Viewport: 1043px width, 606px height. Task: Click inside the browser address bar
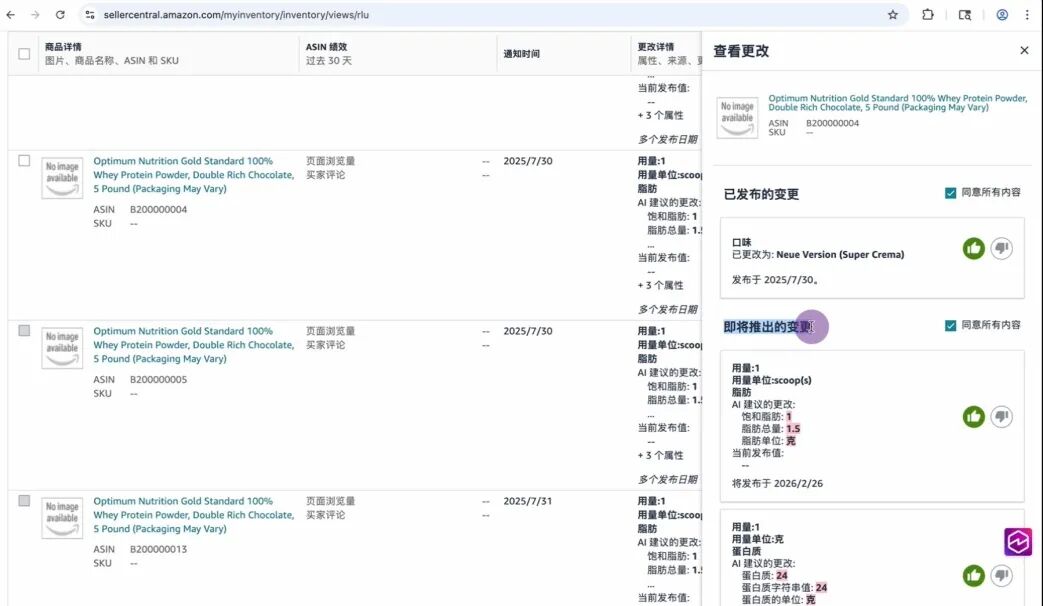400,15
